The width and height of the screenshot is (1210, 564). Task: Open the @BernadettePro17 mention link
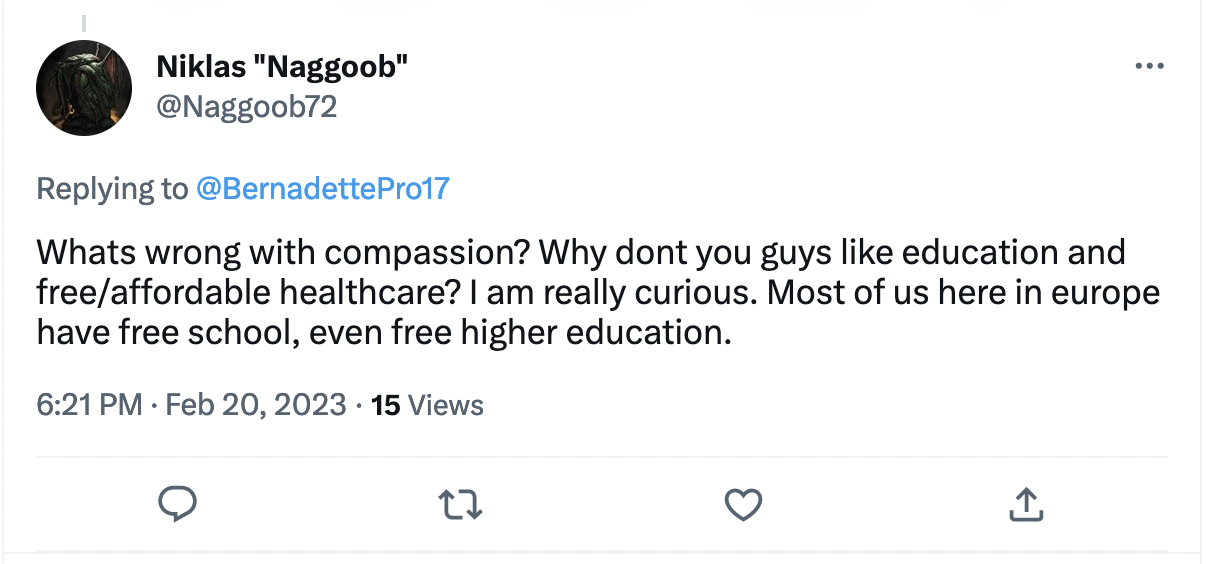323,189
